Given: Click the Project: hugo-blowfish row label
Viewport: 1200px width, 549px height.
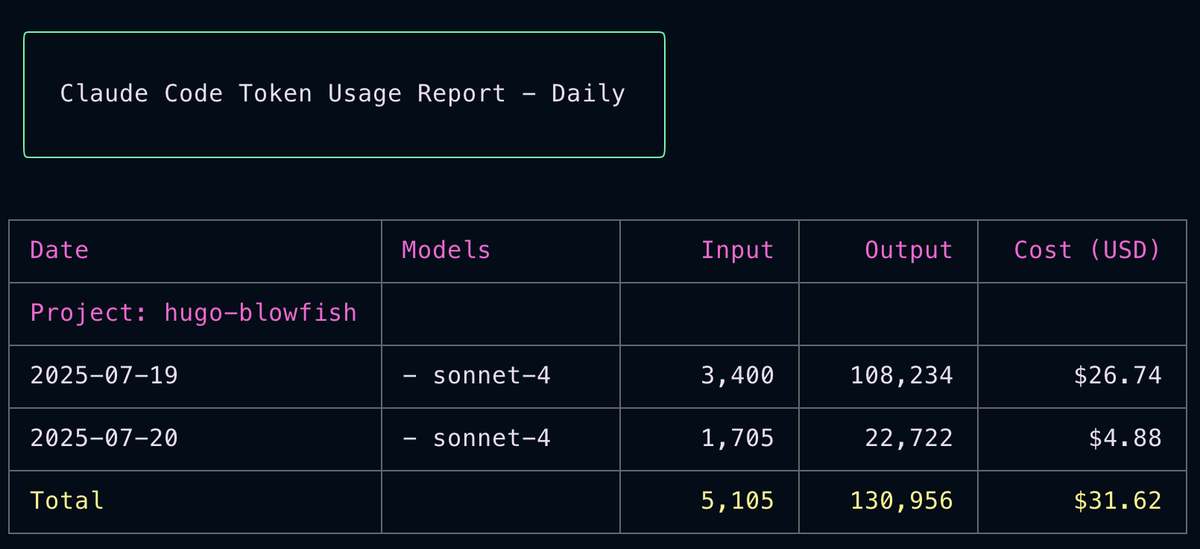Looking at the screenshot, I should [x=193, y=313].
